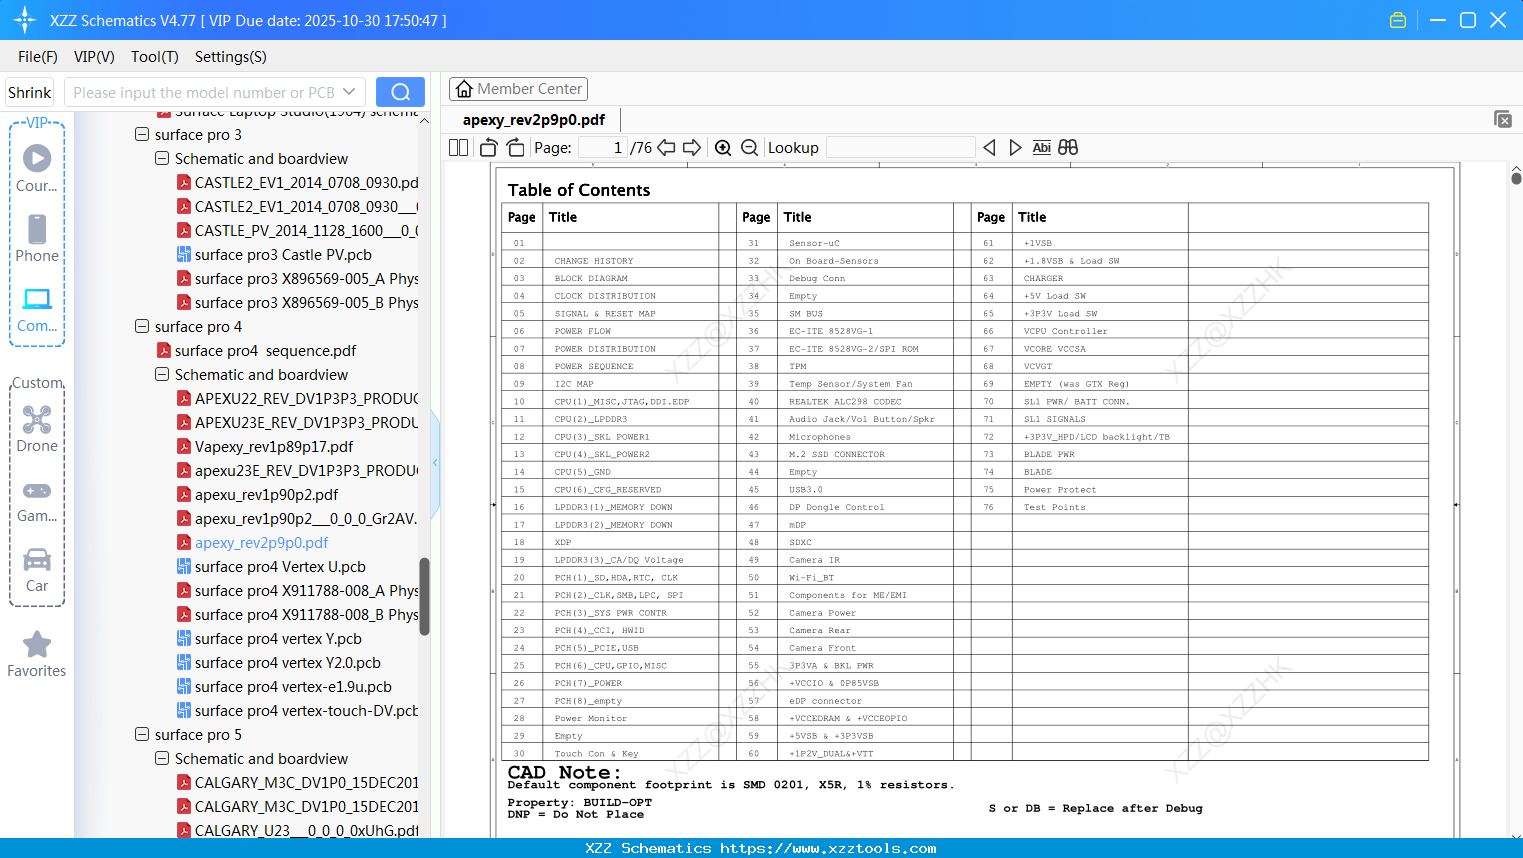Viewport: 1523px width, 858px height.
Task: Click the M.2 SSD CONNECTOR contents entry
Action: click(837, 454)
